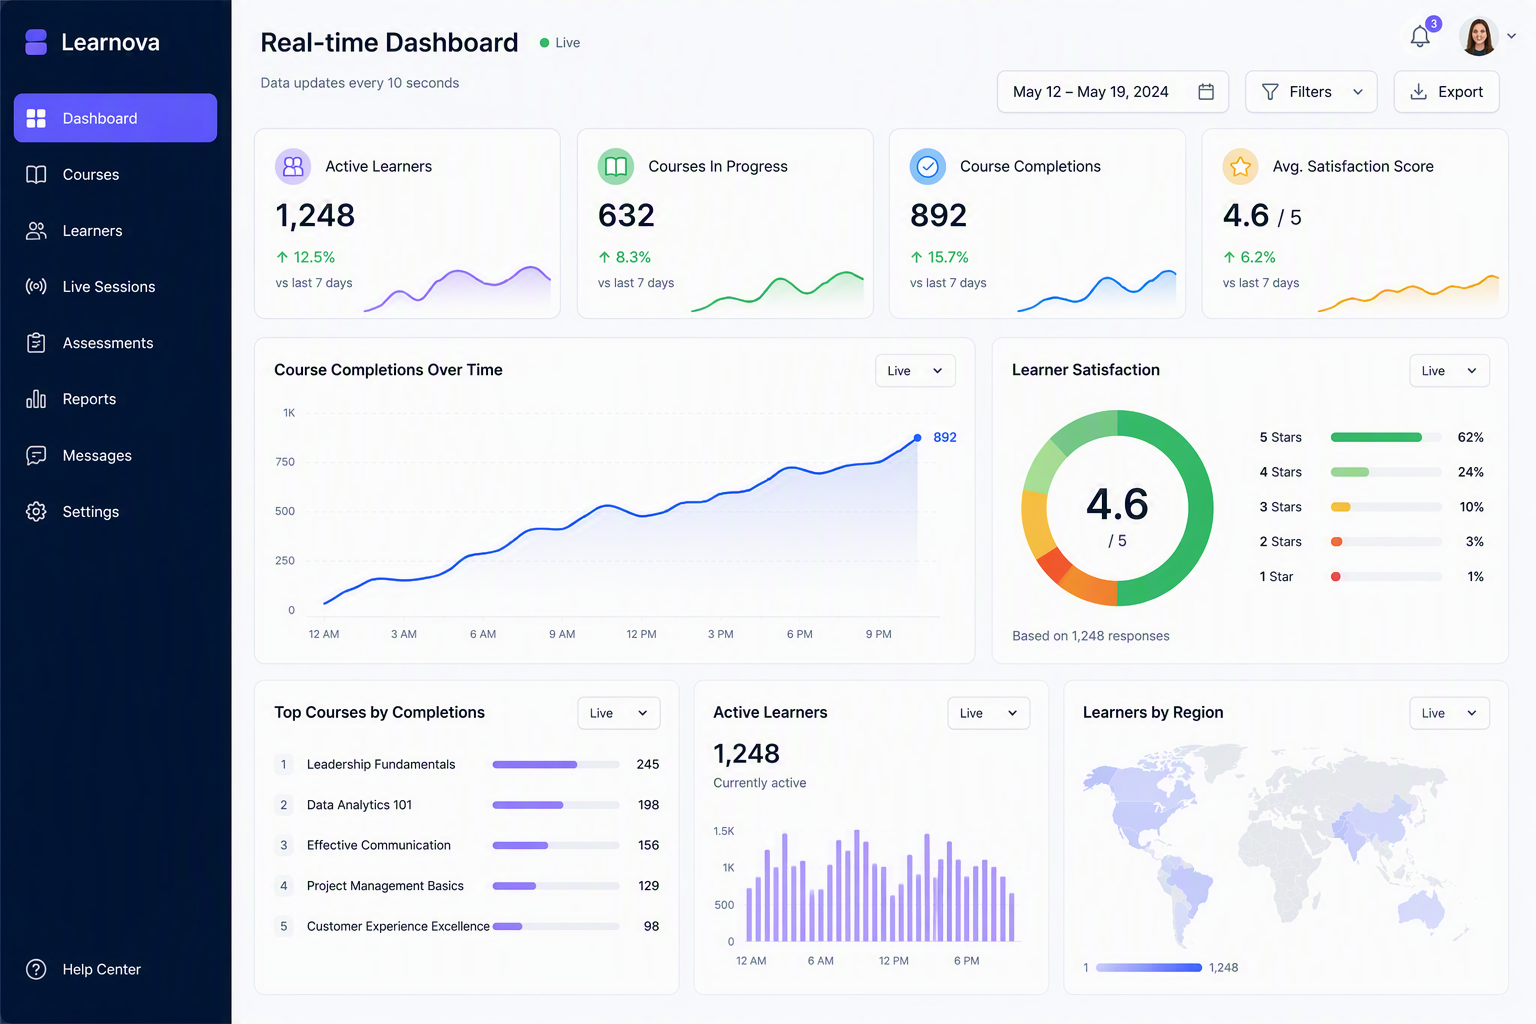Click the Avg. Satisfaction star icon

[1241, 166]
